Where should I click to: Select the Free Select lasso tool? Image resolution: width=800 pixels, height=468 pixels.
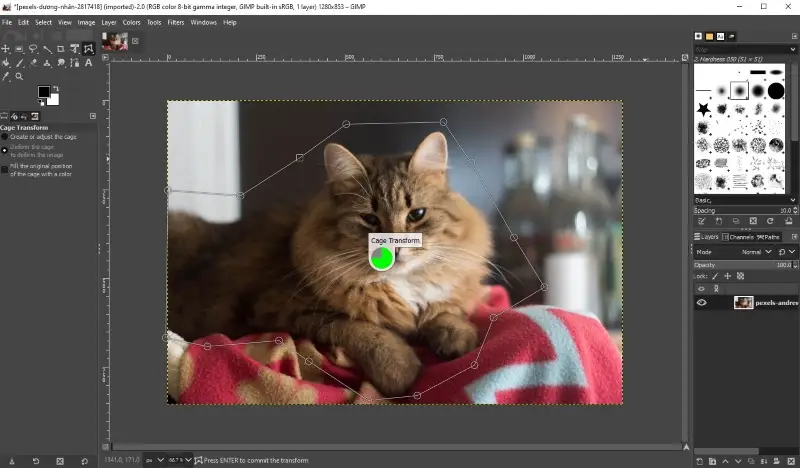pyautogui.click(x=33, y=48)
